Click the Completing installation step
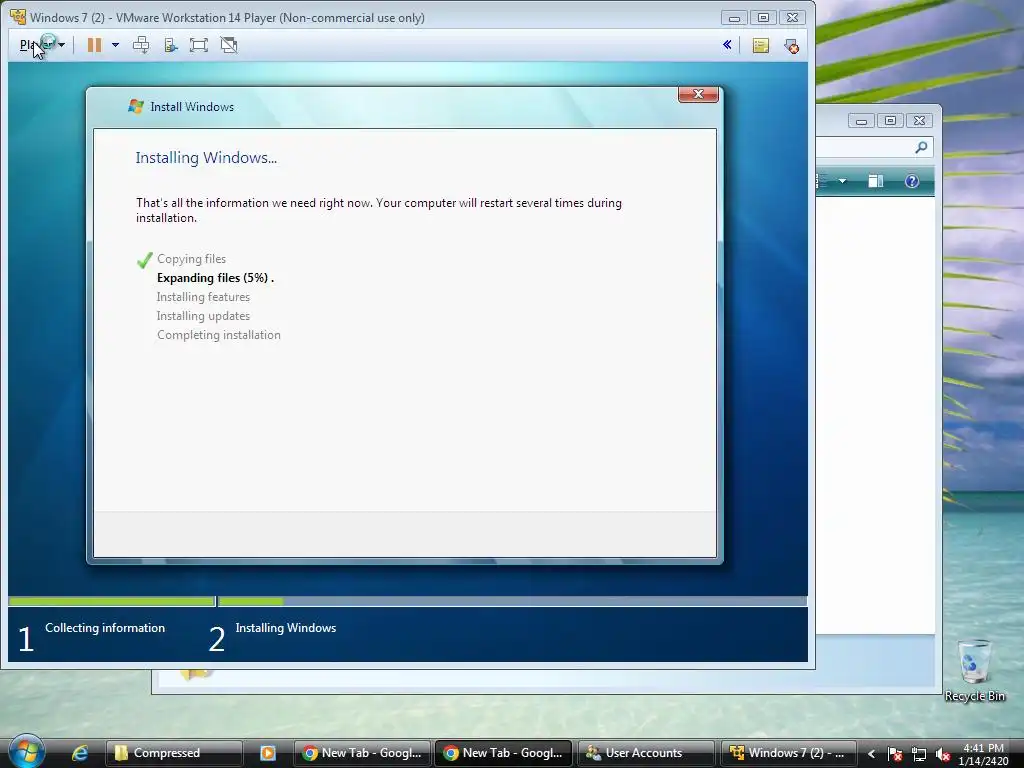The width and height of the screenshot is (1024, 768). pos(219,334)
